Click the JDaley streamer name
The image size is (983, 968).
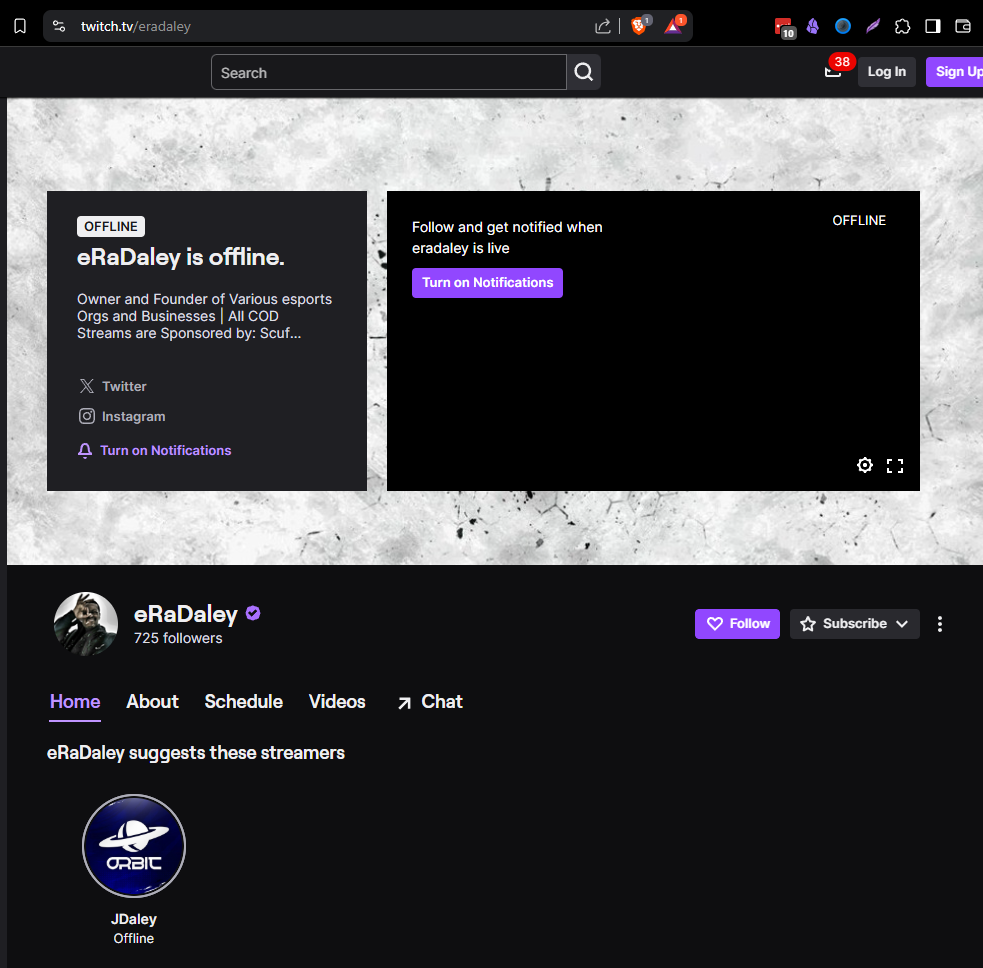point(134,919)
